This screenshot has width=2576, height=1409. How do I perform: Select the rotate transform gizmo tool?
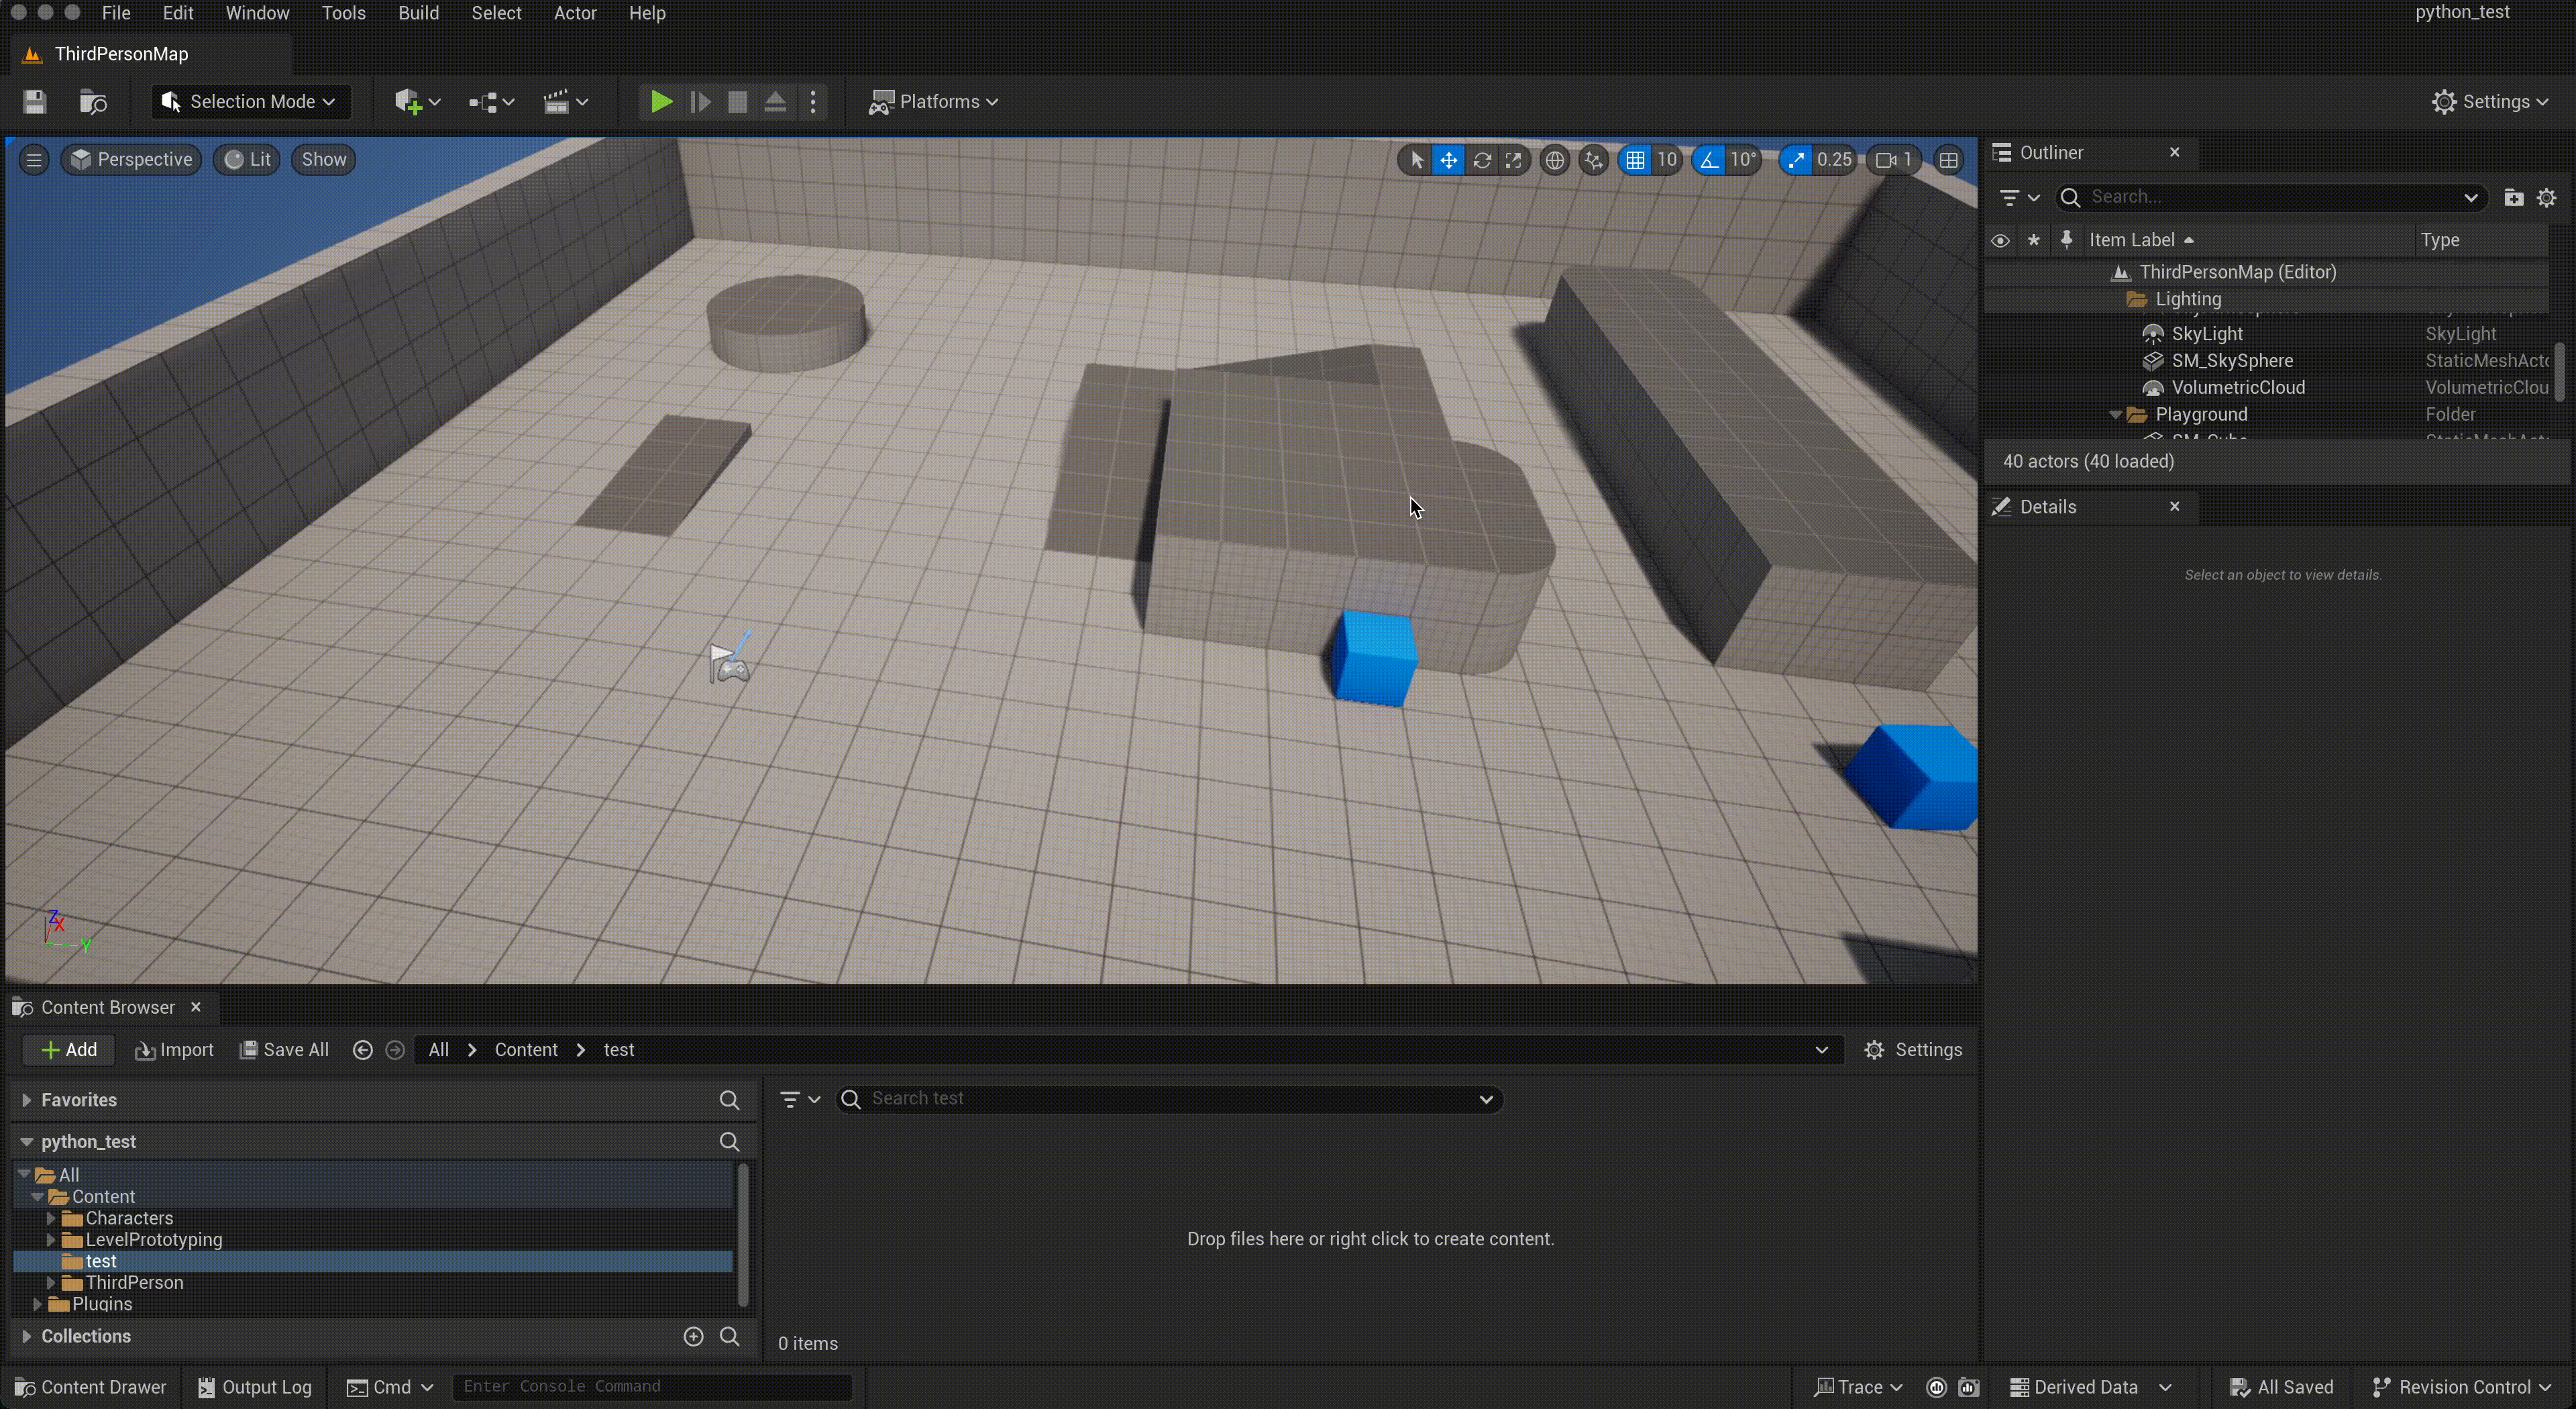pos(1481,160)
